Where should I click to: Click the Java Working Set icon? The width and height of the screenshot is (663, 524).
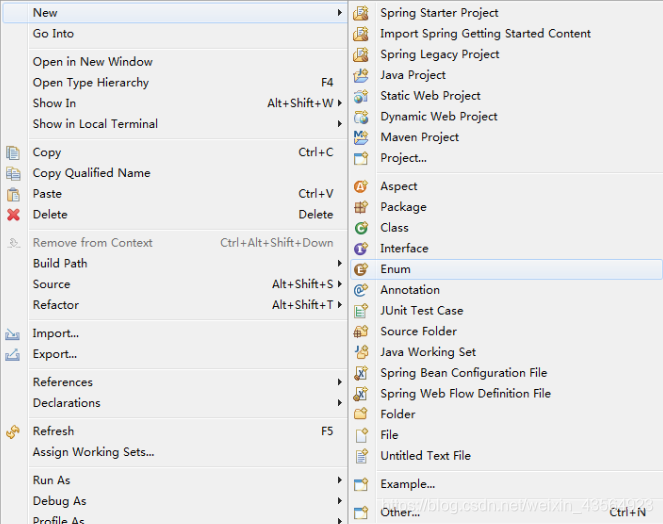[x=361, y=352]
